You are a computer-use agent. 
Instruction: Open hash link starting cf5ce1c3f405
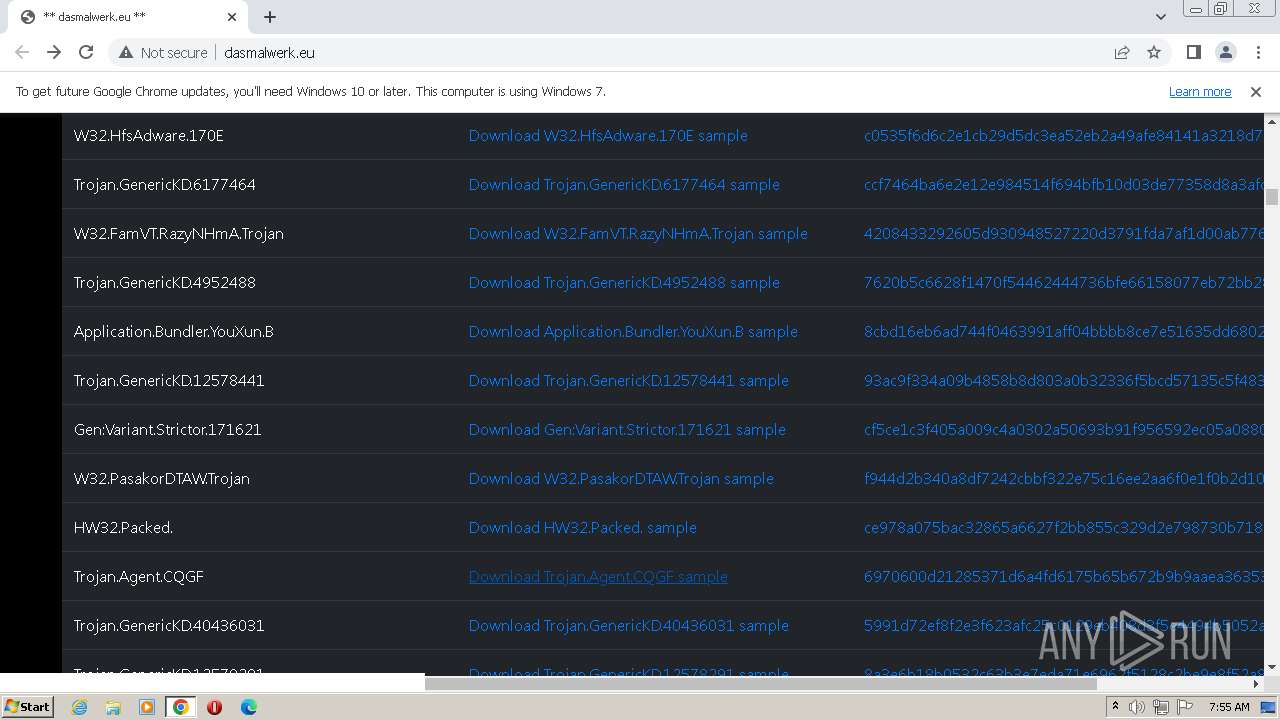(1063, 429)
